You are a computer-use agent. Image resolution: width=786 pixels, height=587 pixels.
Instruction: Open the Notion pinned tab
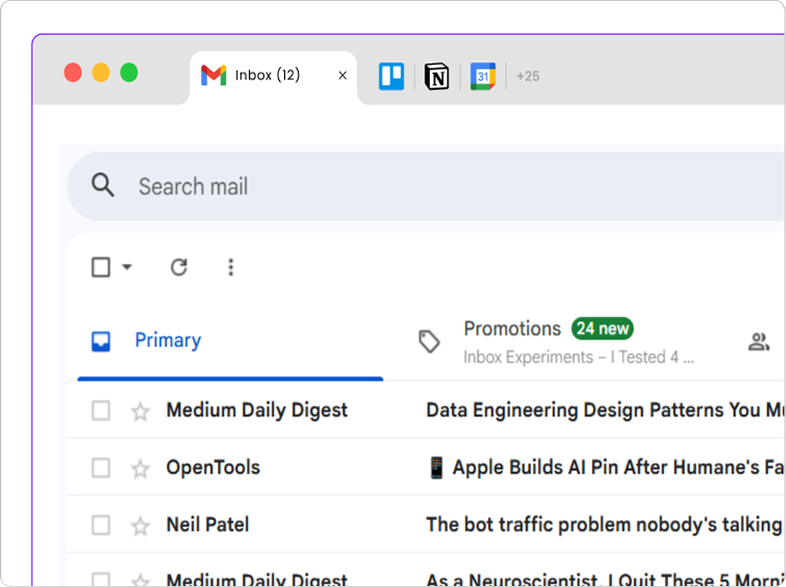coord(437,76)
